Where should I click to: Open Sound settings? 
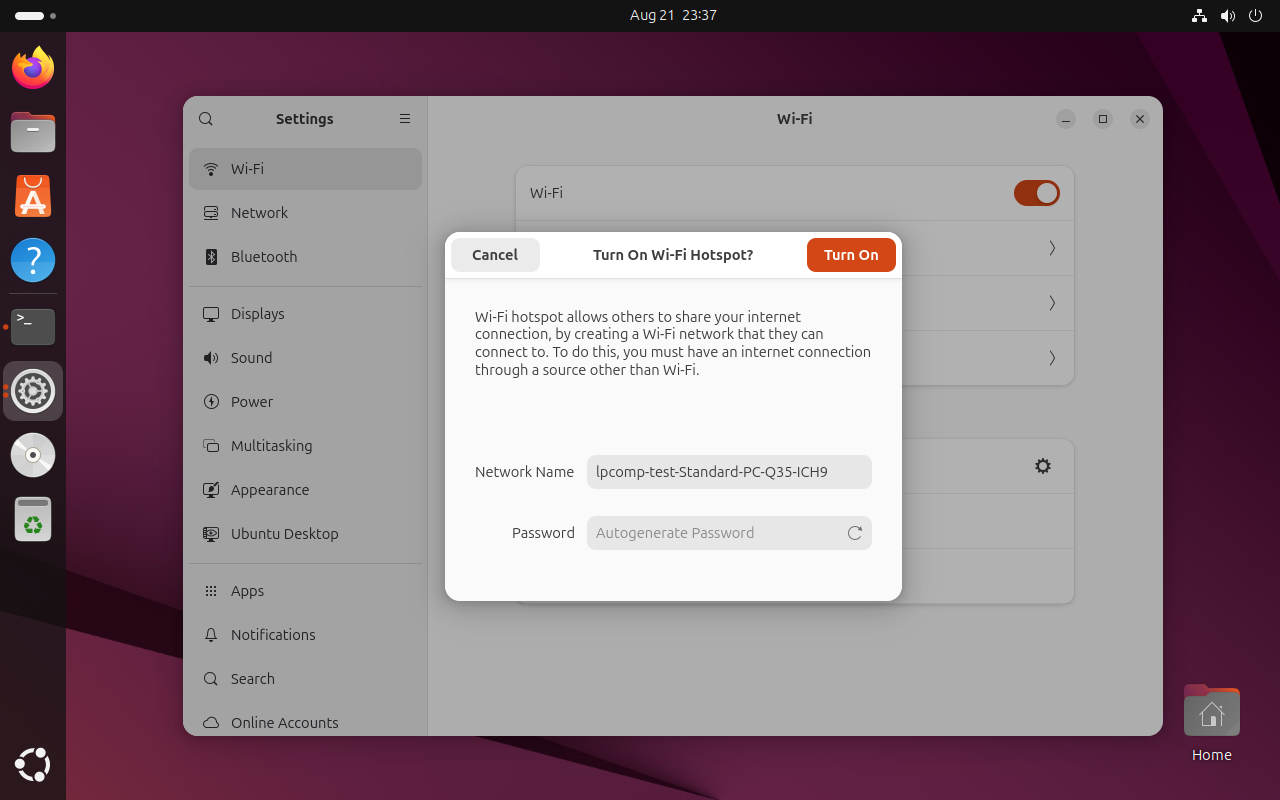click(305, 358)
